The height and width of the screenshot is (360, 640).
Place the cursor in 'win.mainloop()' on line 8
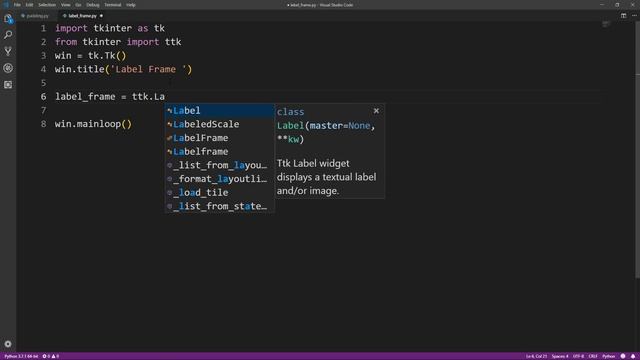click(x=93, y=124)
